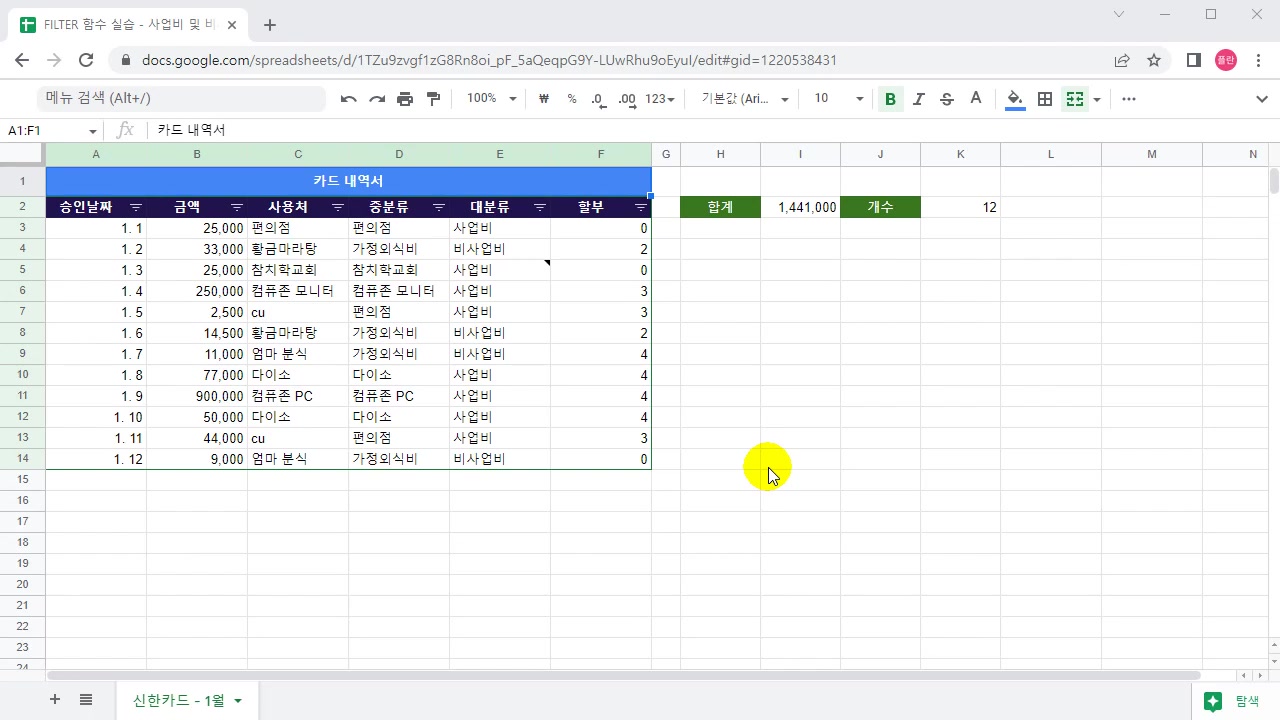This screenshot has width=1280, height=720.
Task: Click the 탐색 (Explore) button
Action: [x=1234, y=701]
